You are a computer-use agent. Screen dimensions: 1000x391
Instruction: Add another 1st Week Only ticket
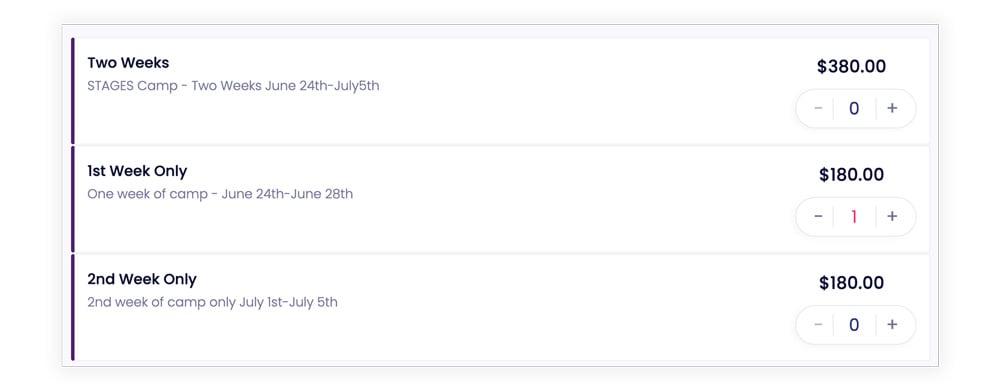[892, 217]
